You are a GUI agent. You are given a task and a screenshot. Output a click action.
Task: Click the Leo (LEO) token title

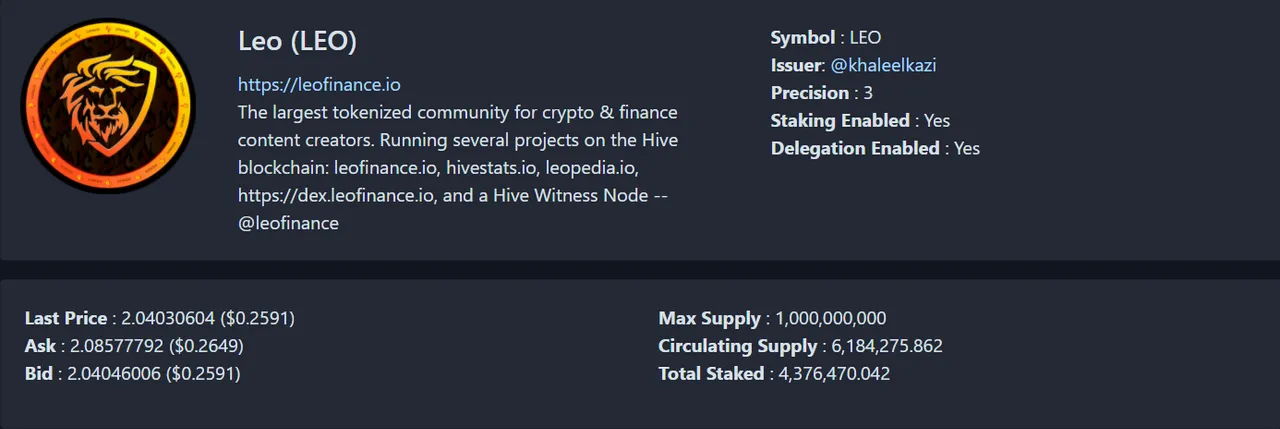297,41
